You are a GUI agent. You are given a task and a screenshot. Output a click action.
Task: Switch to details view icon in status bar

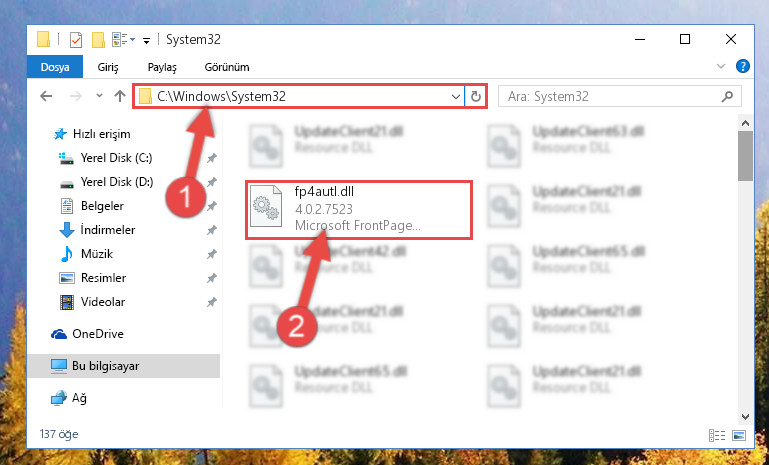coord(717,435)
